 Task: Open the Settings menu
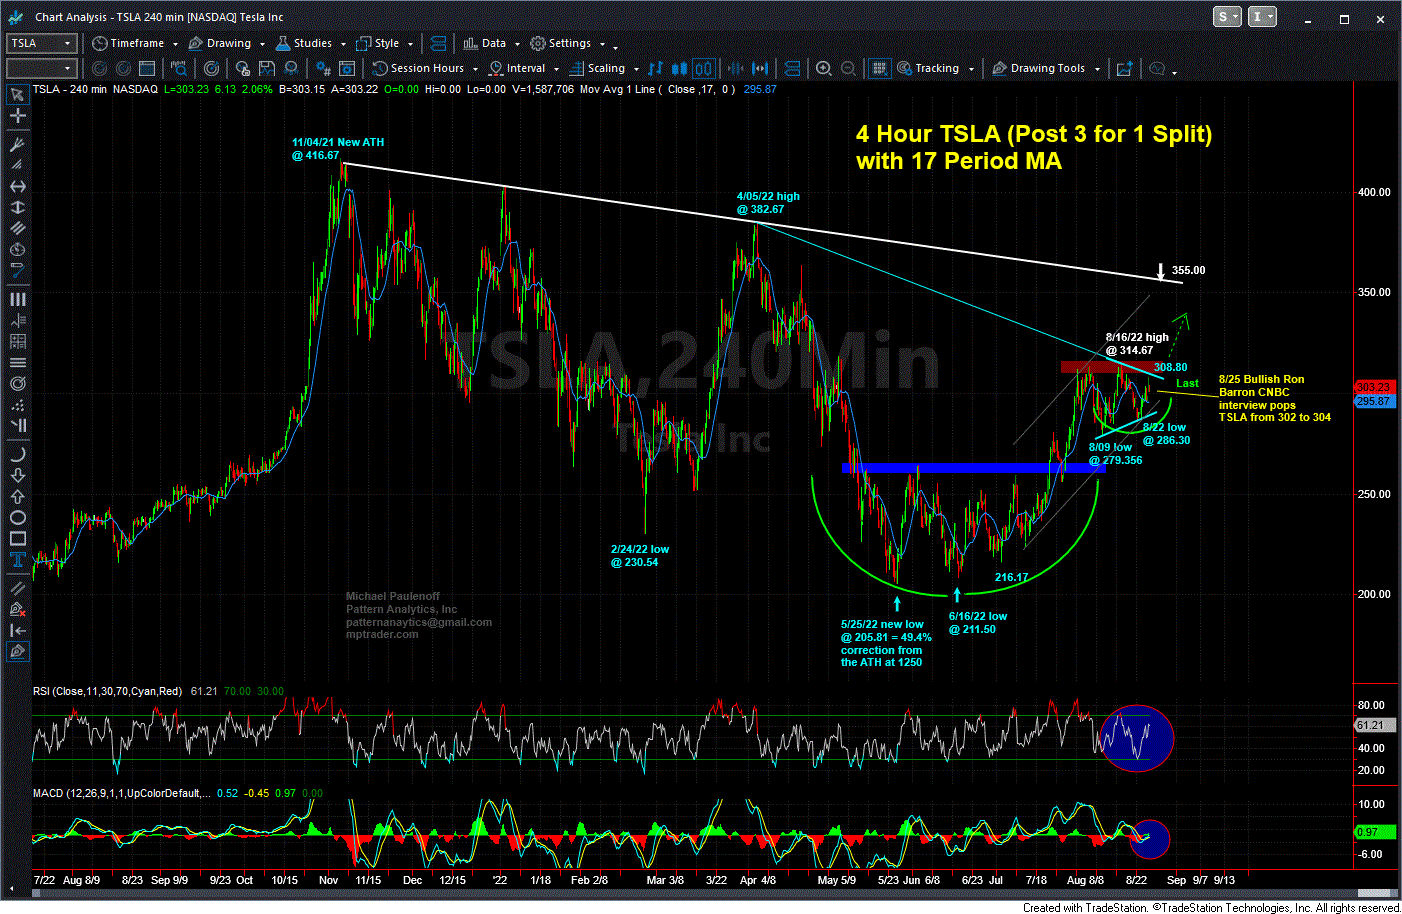(561, 43)
